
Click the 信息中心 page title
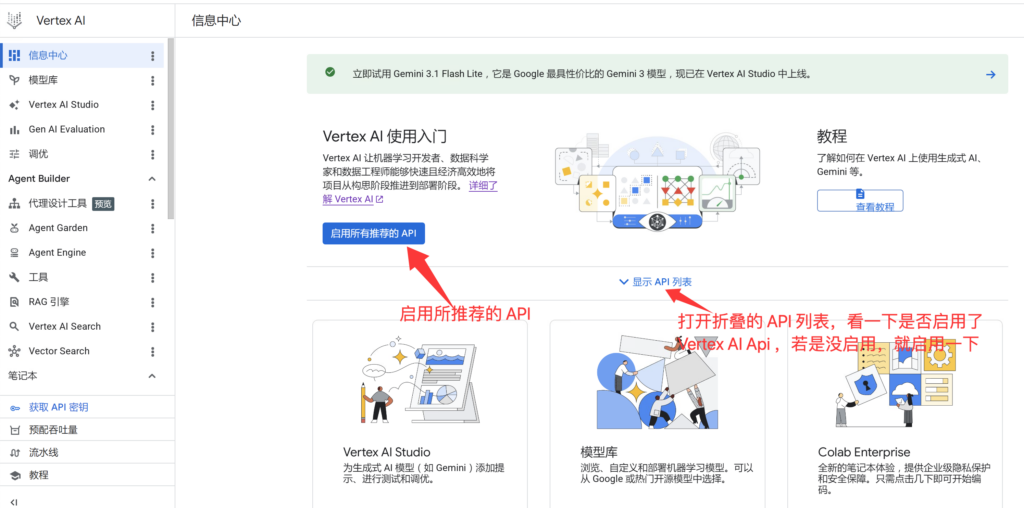(216, 20)
